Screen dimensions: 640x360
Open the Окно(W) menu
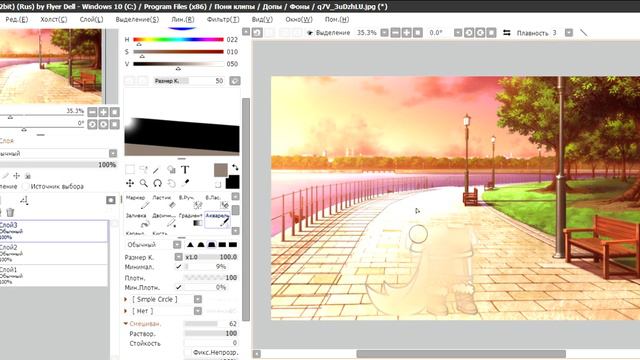tap(299, 20)
